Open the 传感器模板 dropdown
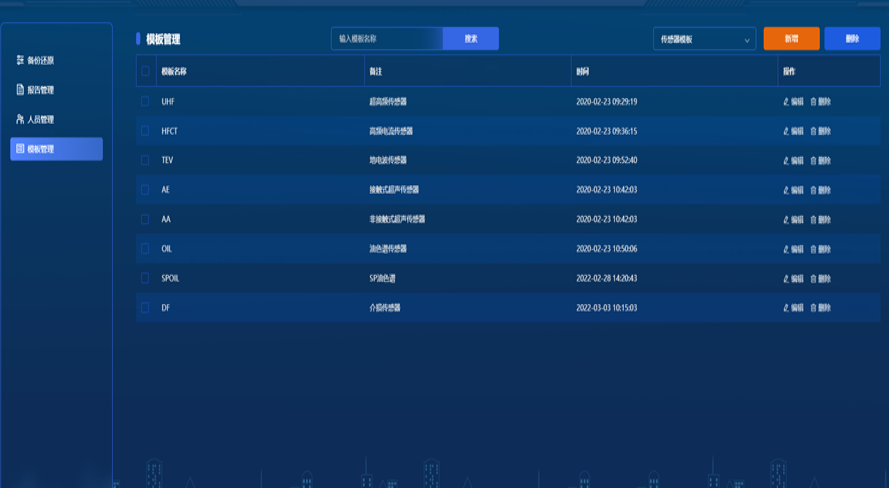 [704, 39]
